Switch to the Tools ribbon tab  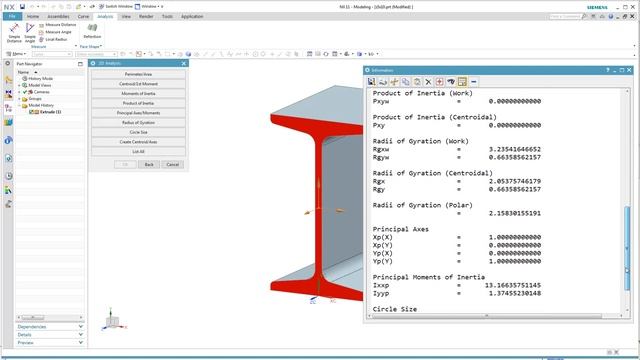(167, 16)
